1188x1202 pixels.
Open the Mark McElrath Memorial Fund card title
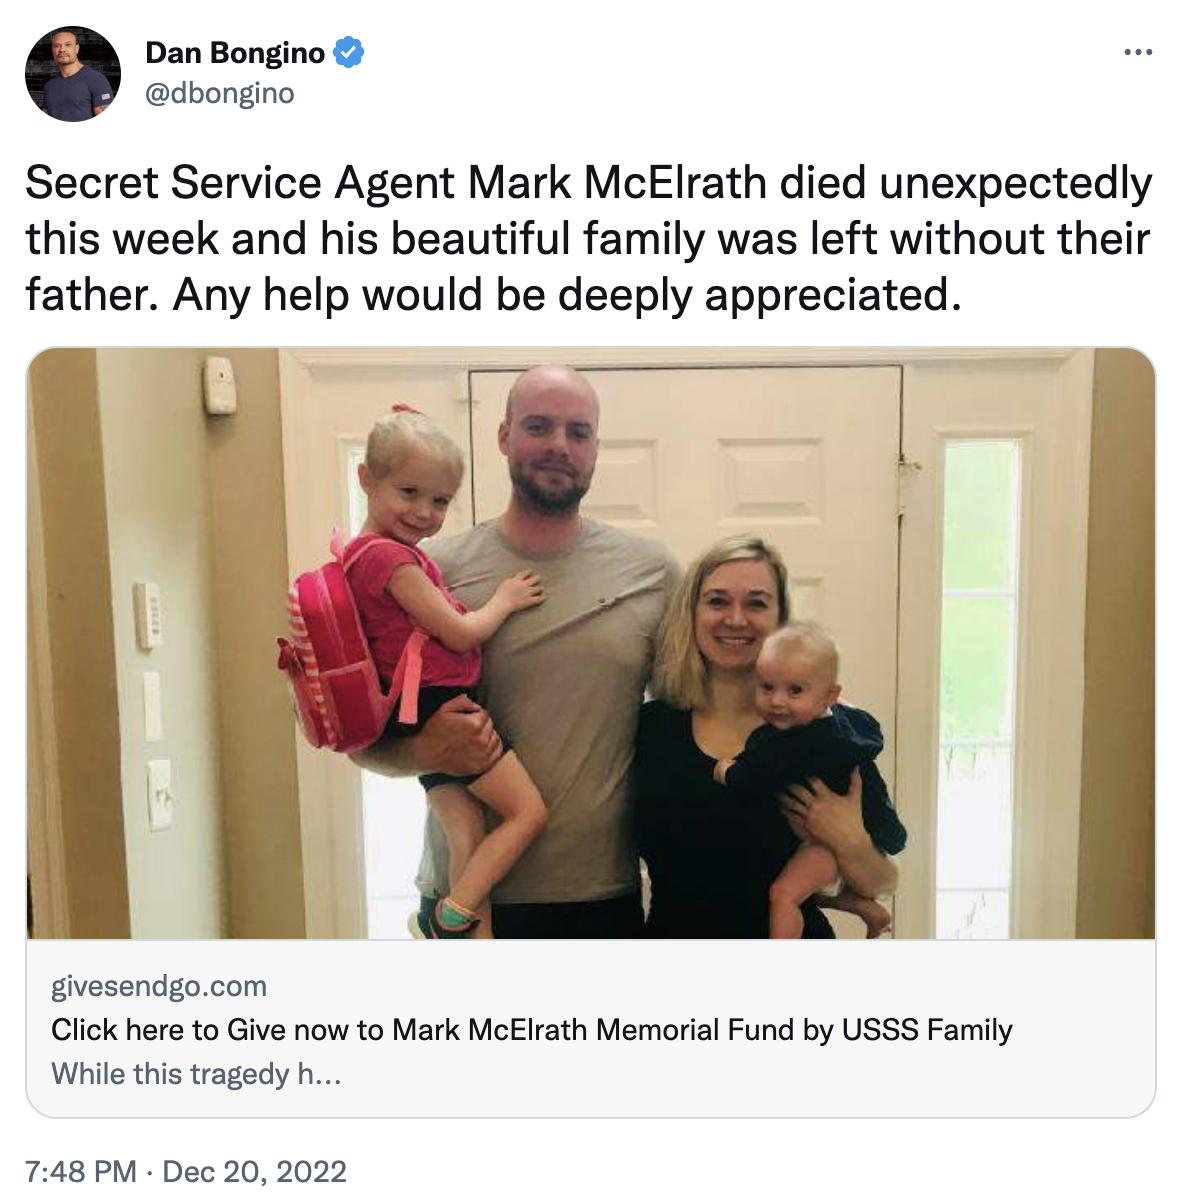(531, 1030)
